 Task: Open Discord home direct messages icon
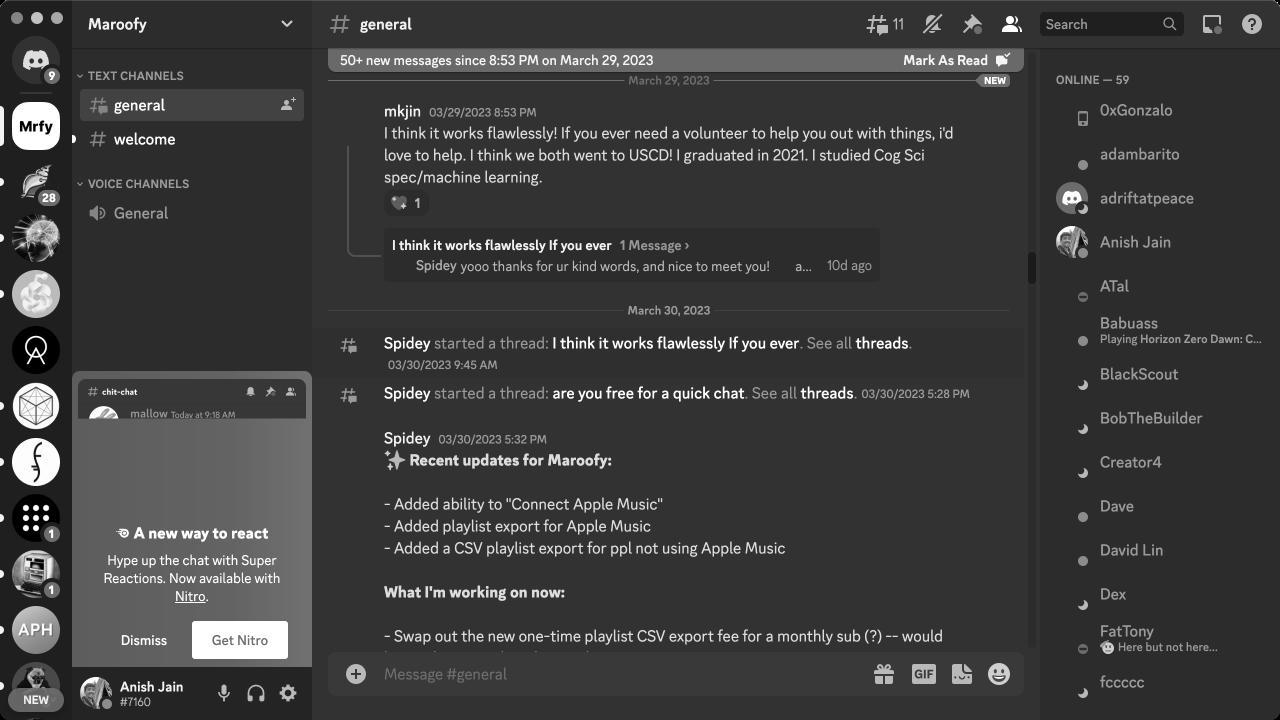pos(36,61)
